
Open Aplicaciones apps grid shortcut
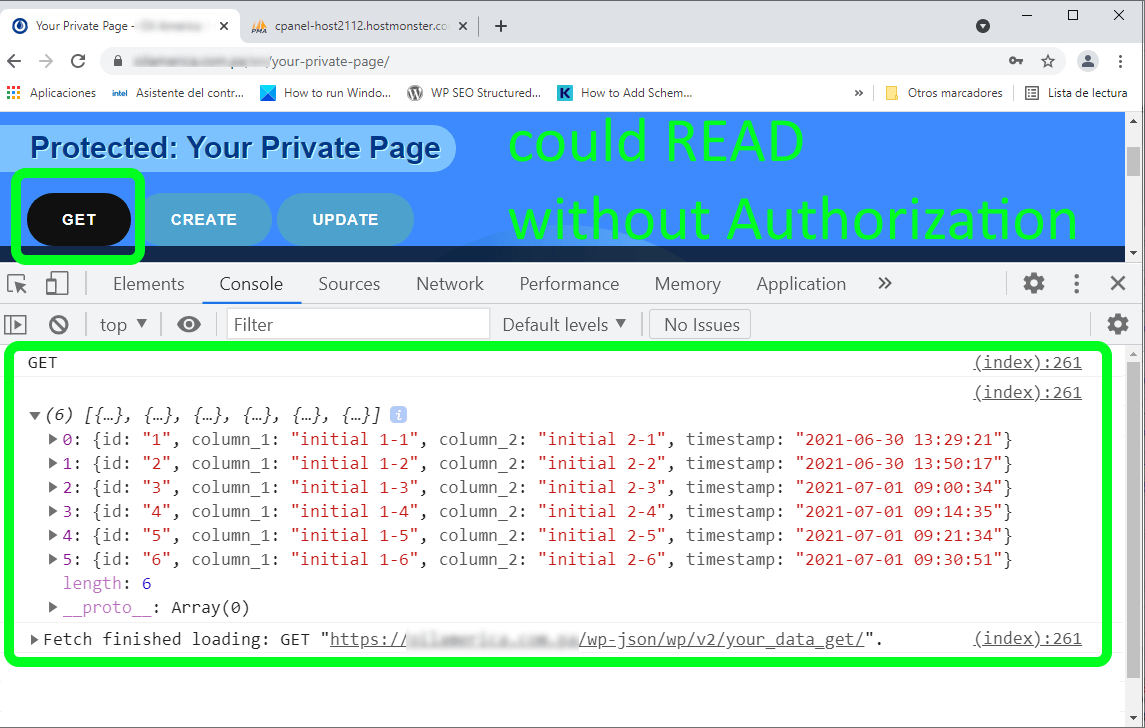click(x=51, y=93)
